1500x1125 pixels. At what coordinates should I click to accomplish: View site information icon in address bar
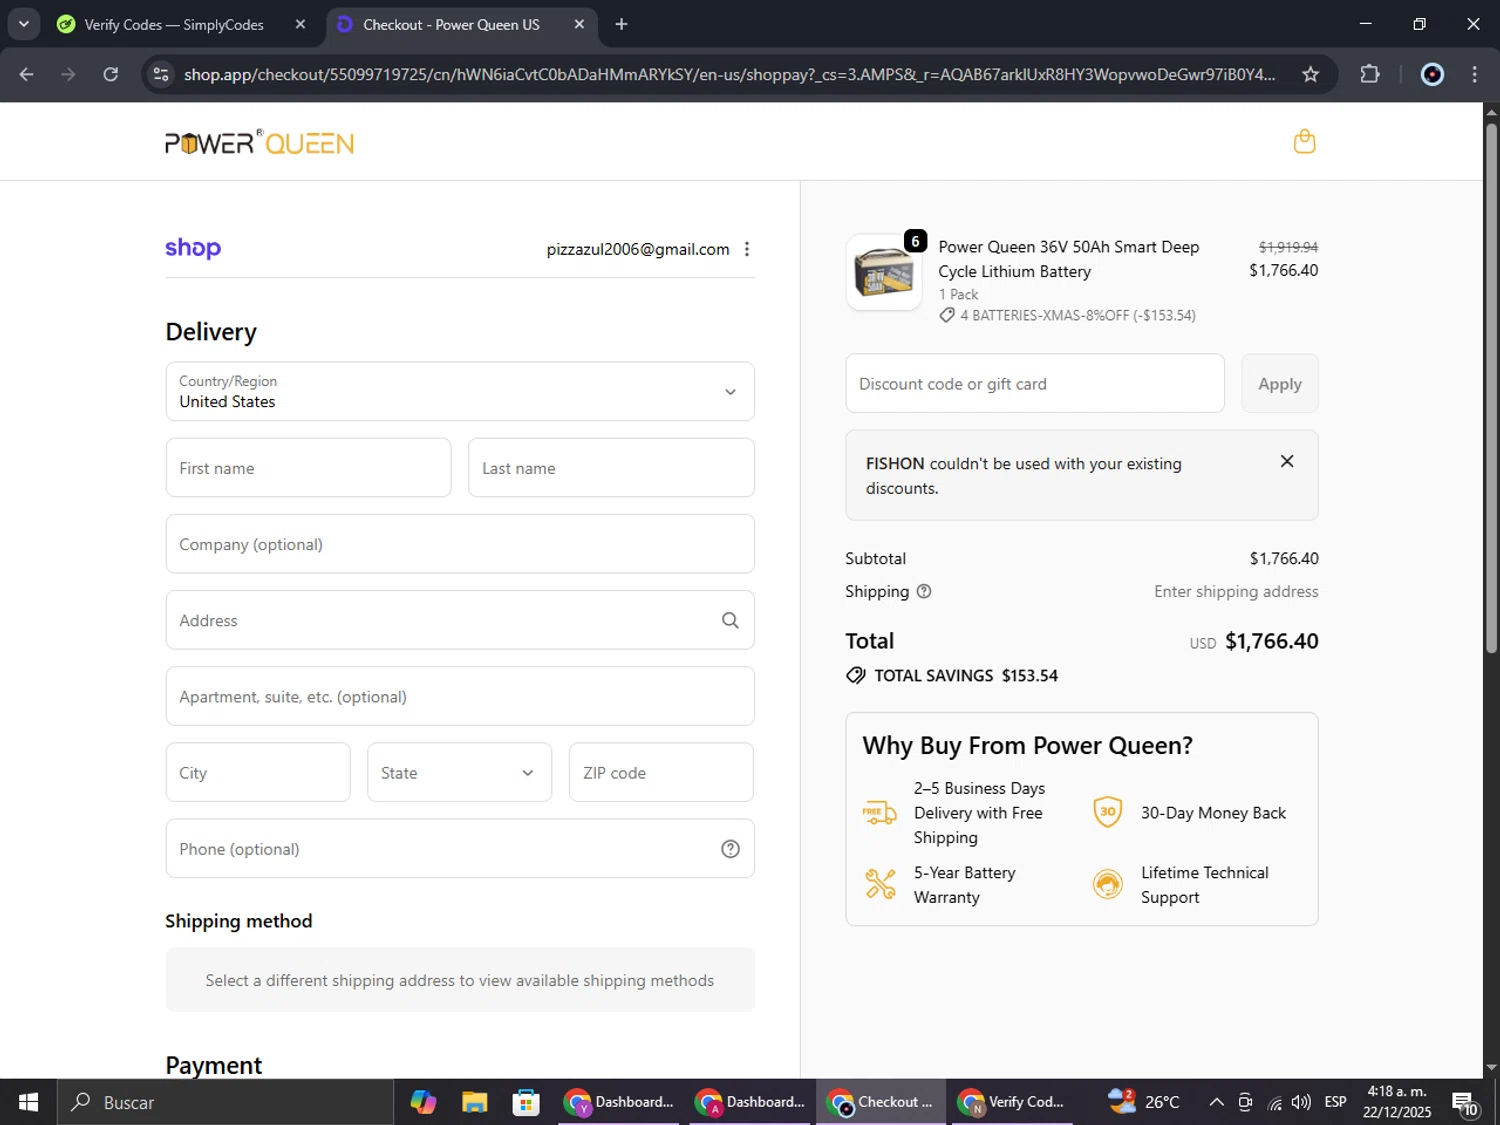click(x=161, y=74)
